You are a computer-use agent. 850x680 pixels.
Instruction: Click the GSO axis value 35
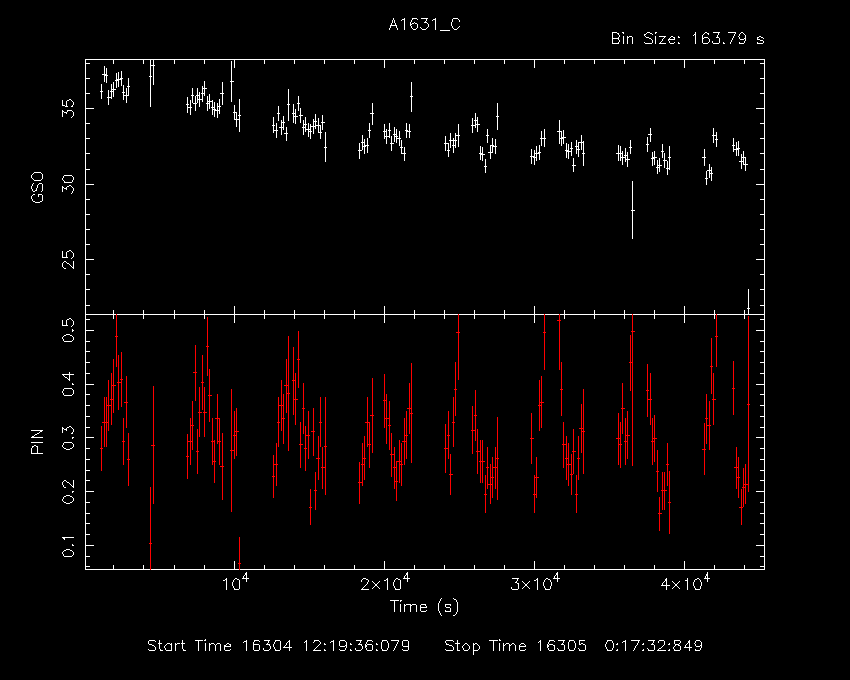click(x=68, y=108)
